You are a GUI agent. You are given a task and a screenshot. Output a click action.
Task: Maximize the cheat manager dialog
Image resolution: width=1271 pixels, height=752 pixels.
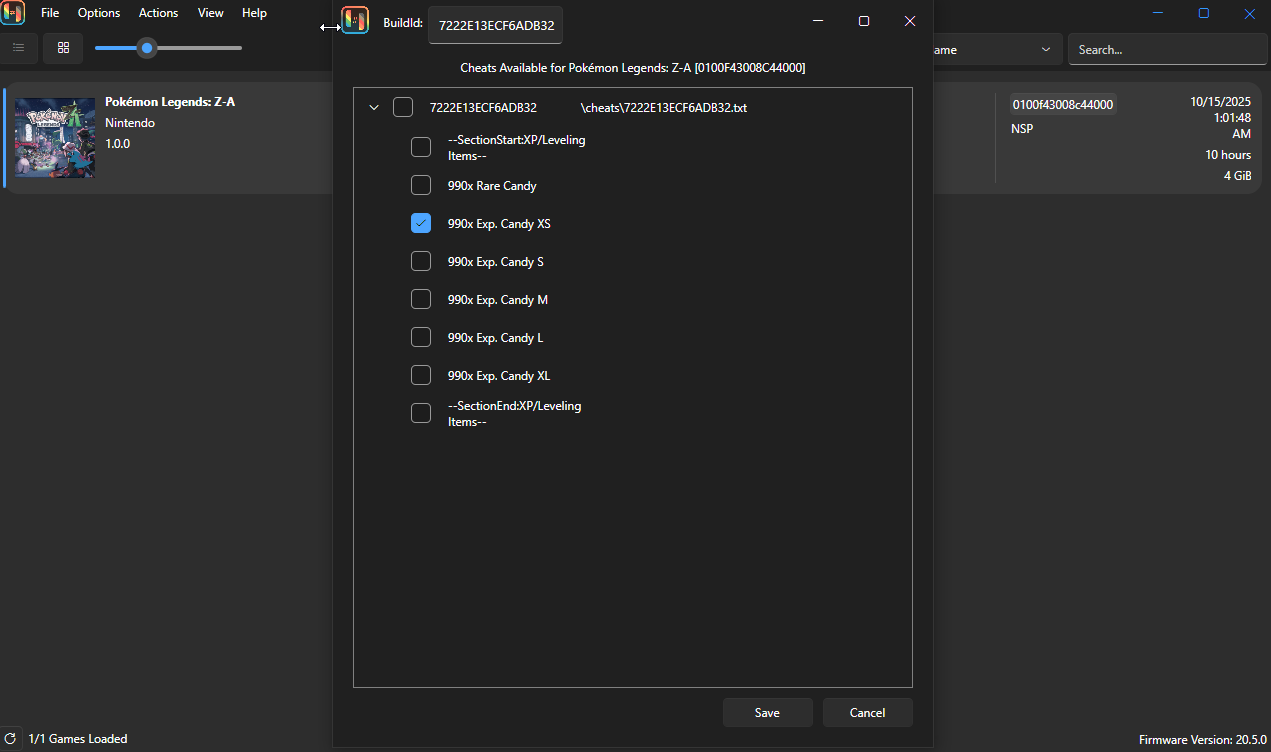click(x=864, y=21)
